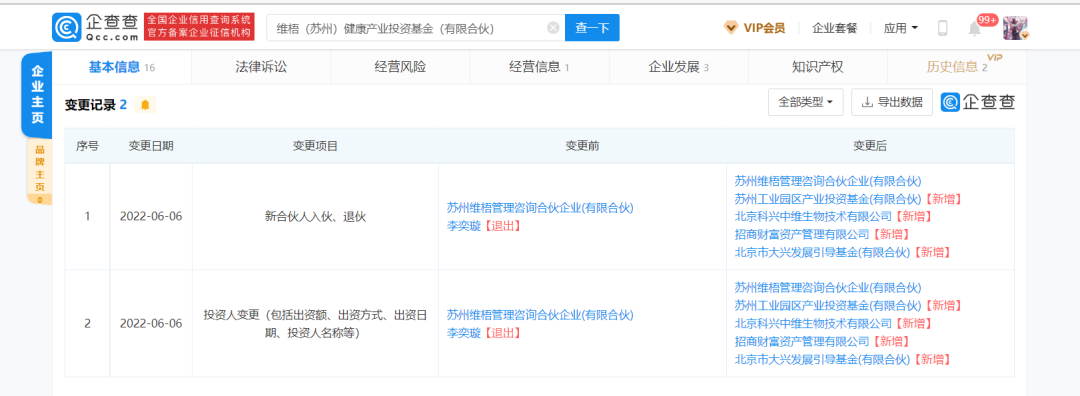Image resolution: width=1080 pixels, height=396 pixels.
Task: Click the 变更记录 section heading
Action: [96, 105]
